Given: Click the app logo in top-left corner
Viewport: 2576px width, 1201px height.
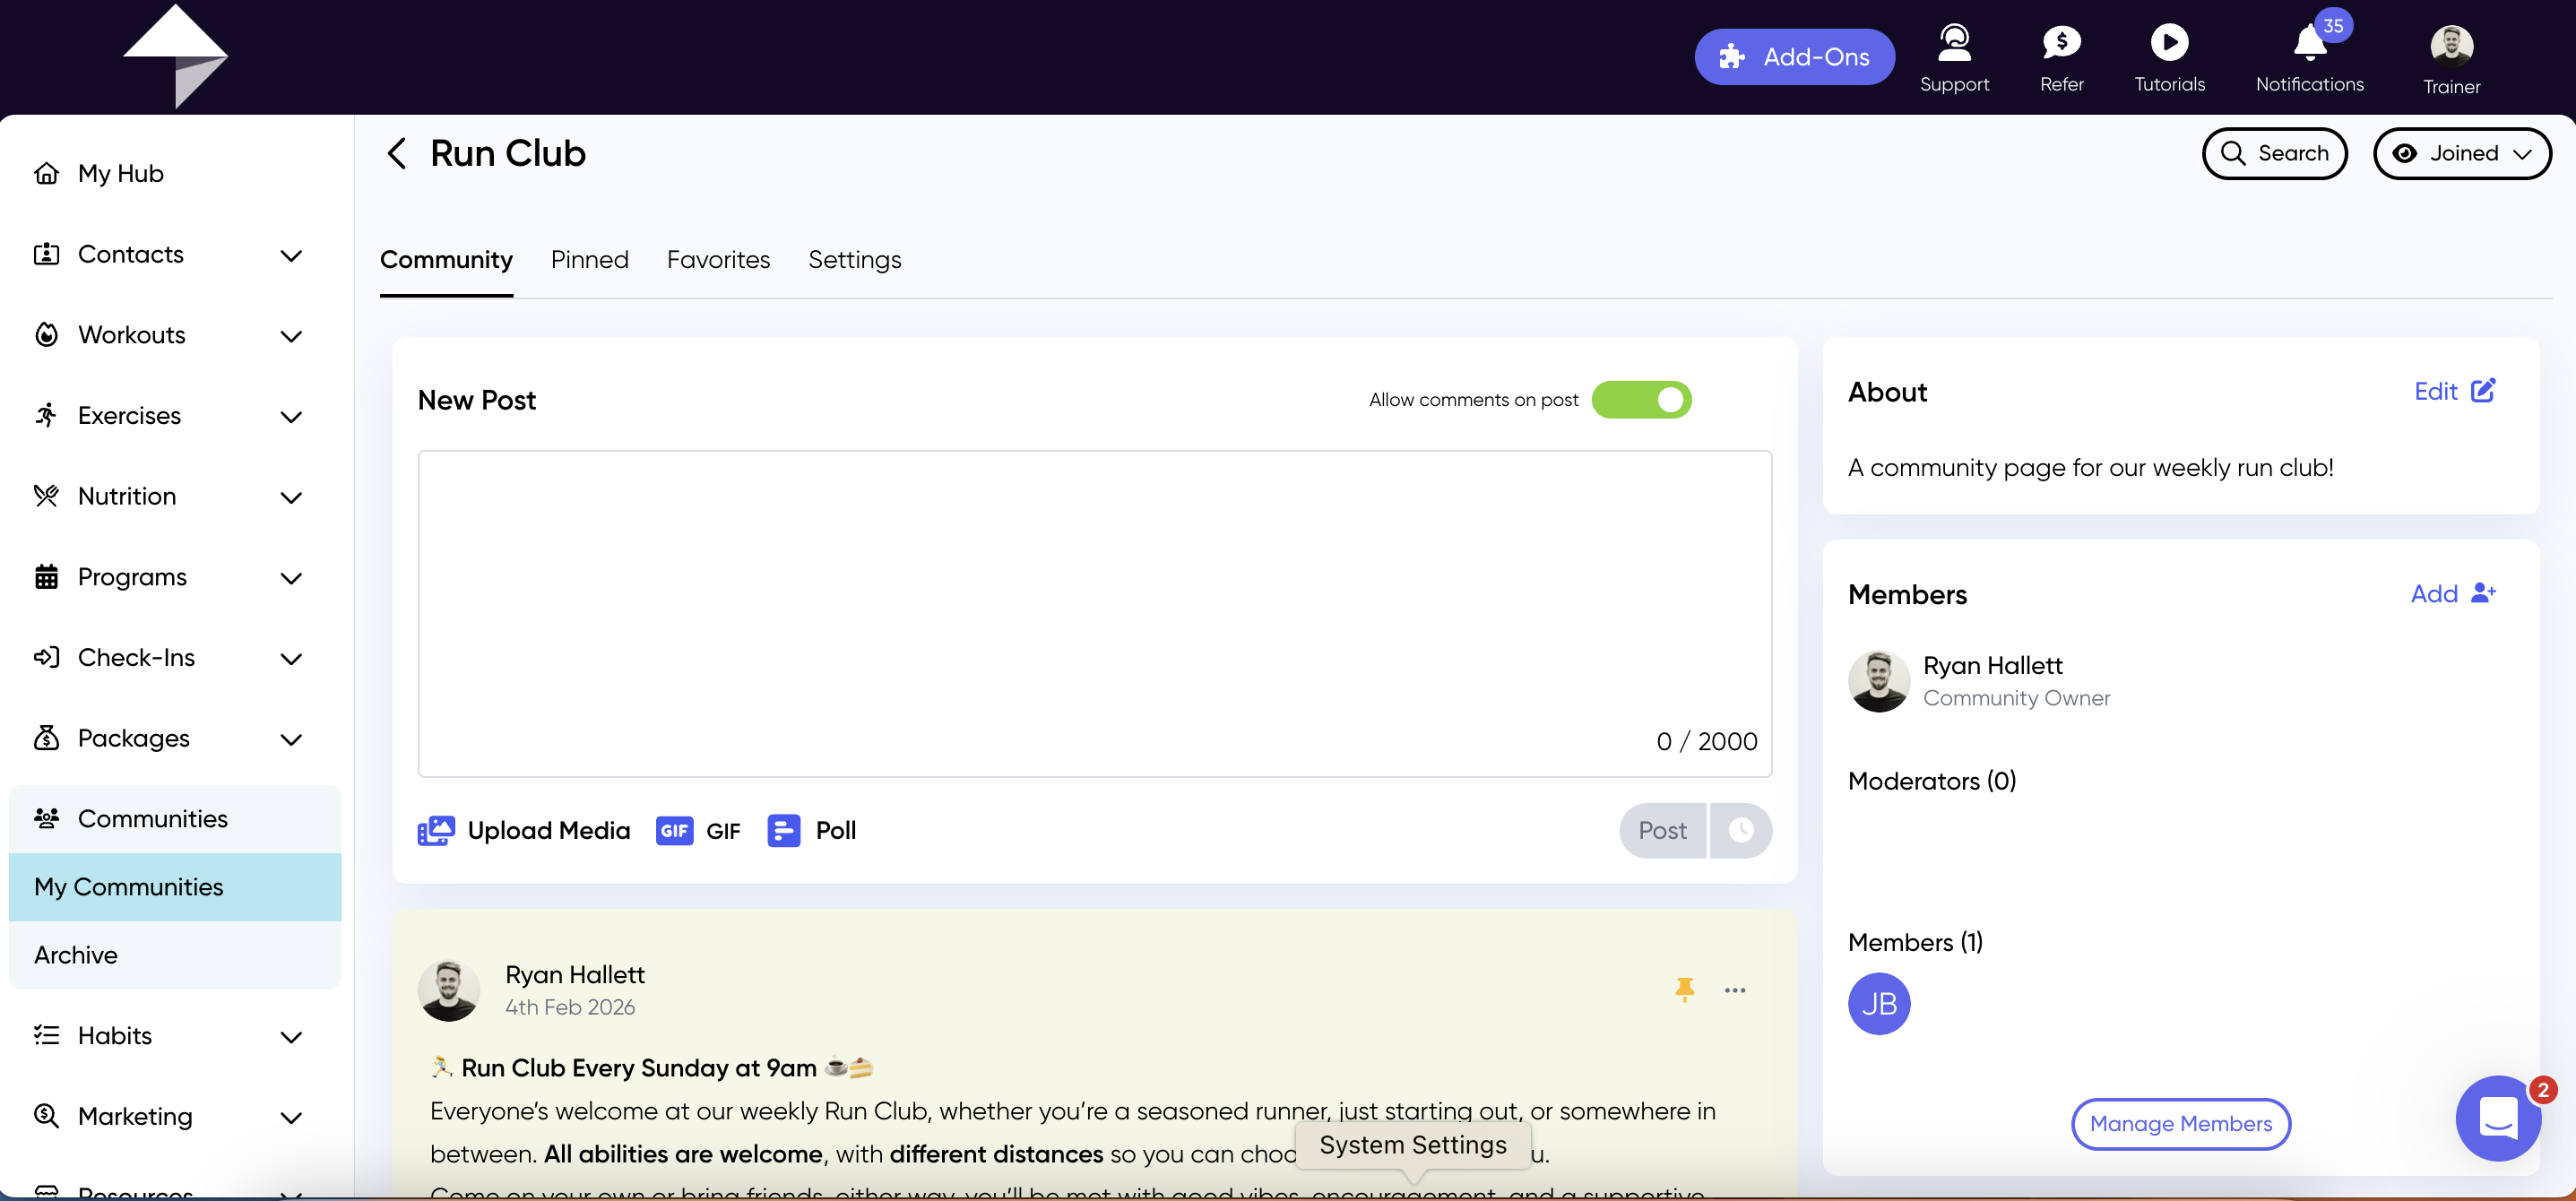Looking at the screenshot, I should click(176, 55).
